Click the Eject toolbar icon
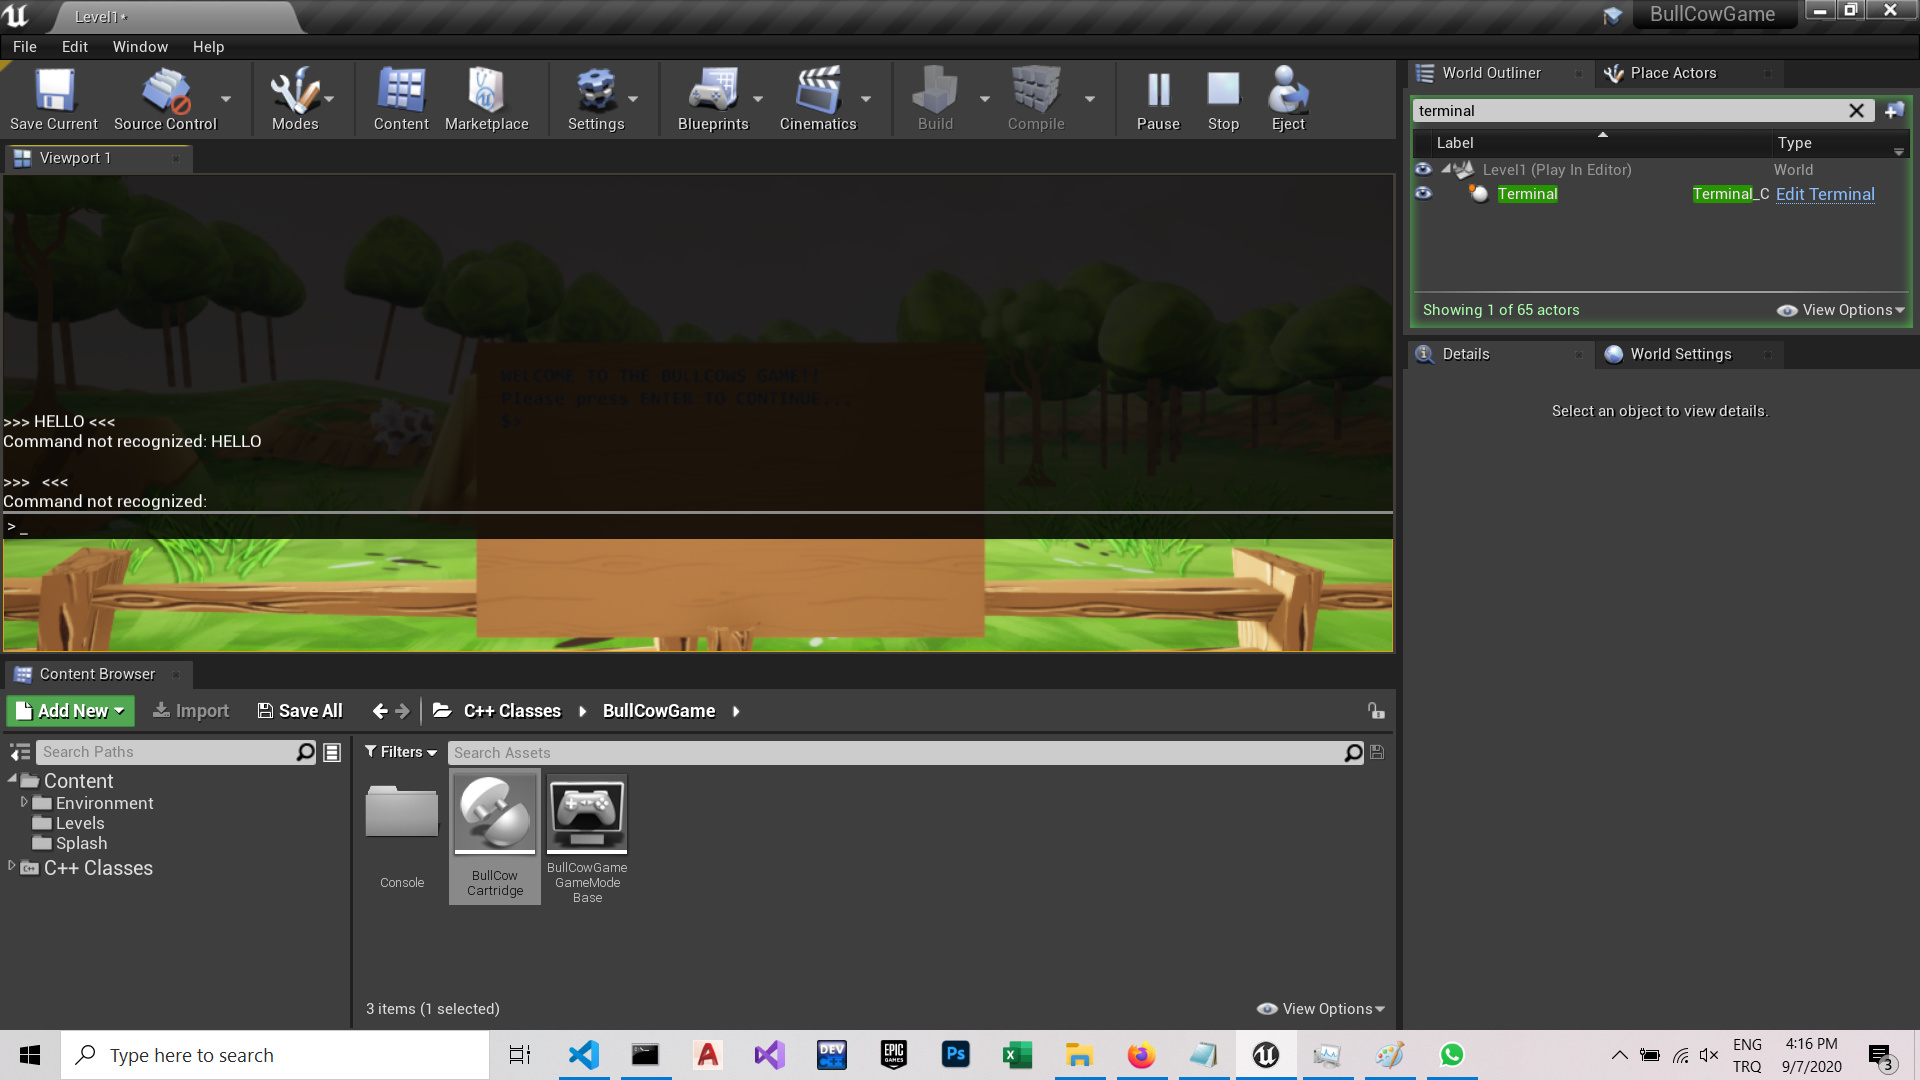 pos(1288,99)
